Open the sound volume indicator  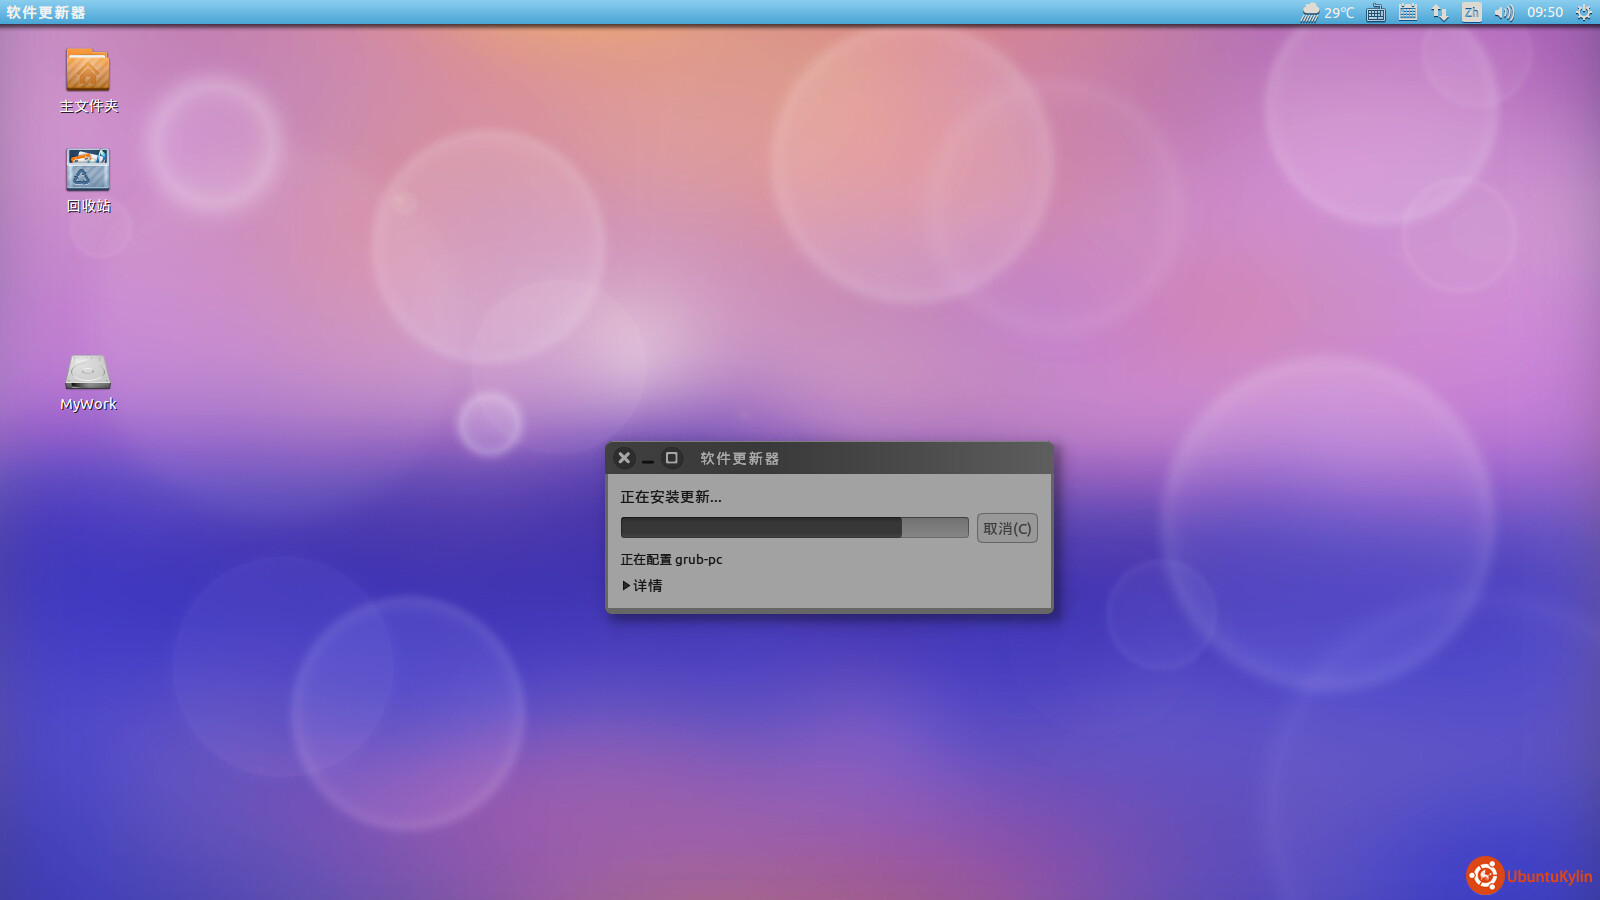pyautogui.click(x=1503, y=13)
